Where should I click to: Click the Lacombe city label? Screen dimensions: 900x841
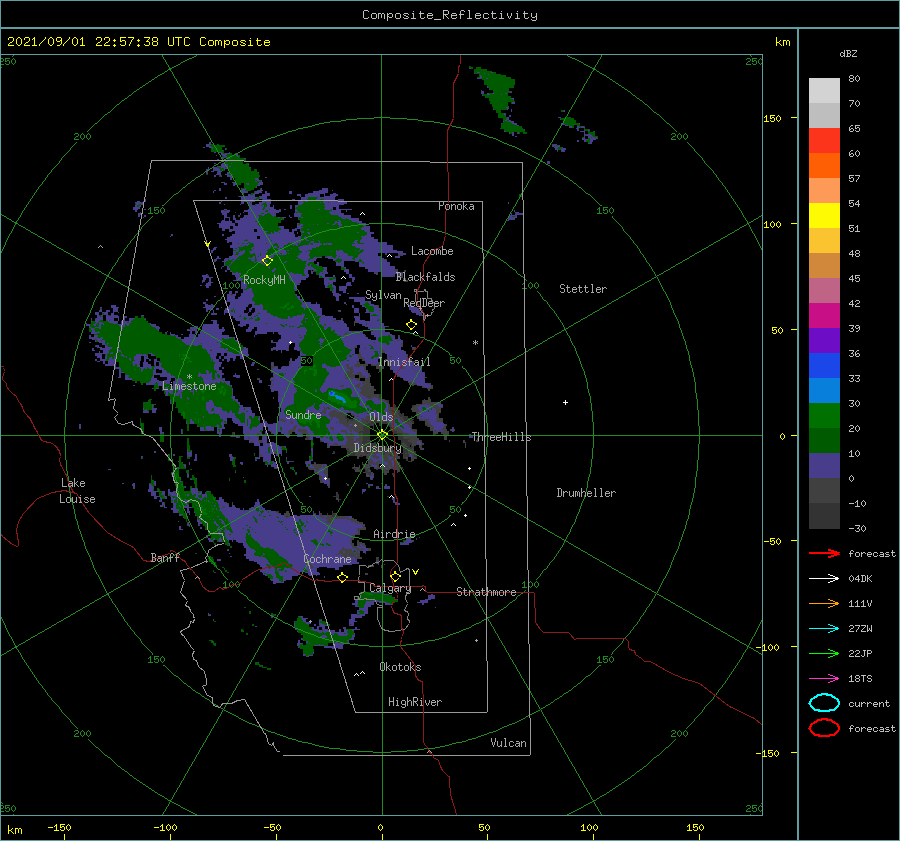pyautogui.click(x=432, y=251)
